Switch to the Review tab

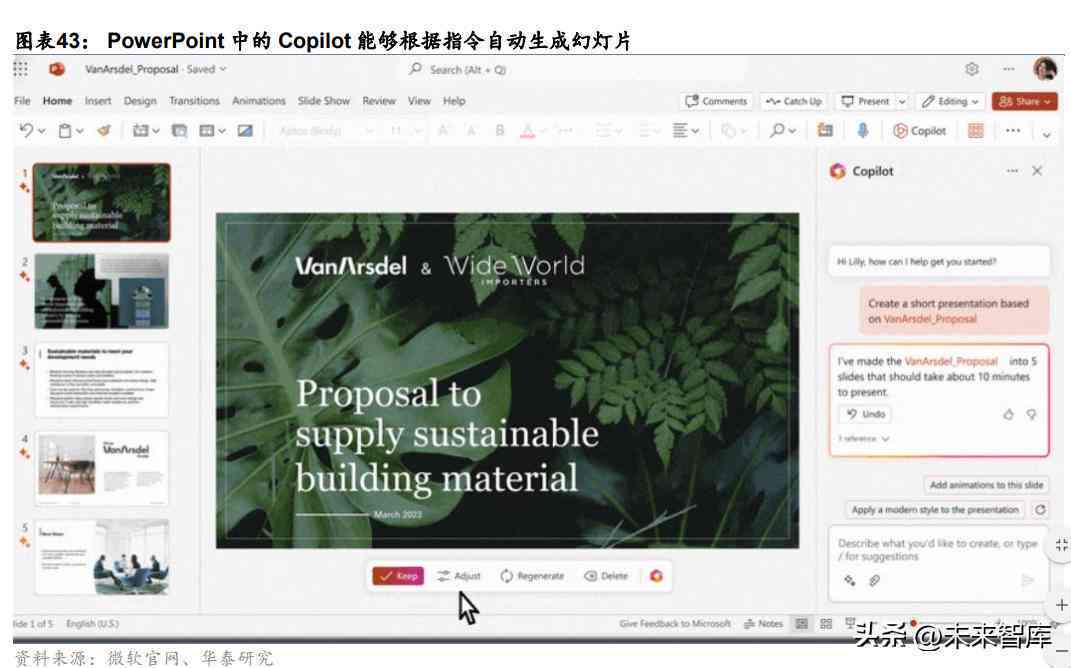(379, 100)
